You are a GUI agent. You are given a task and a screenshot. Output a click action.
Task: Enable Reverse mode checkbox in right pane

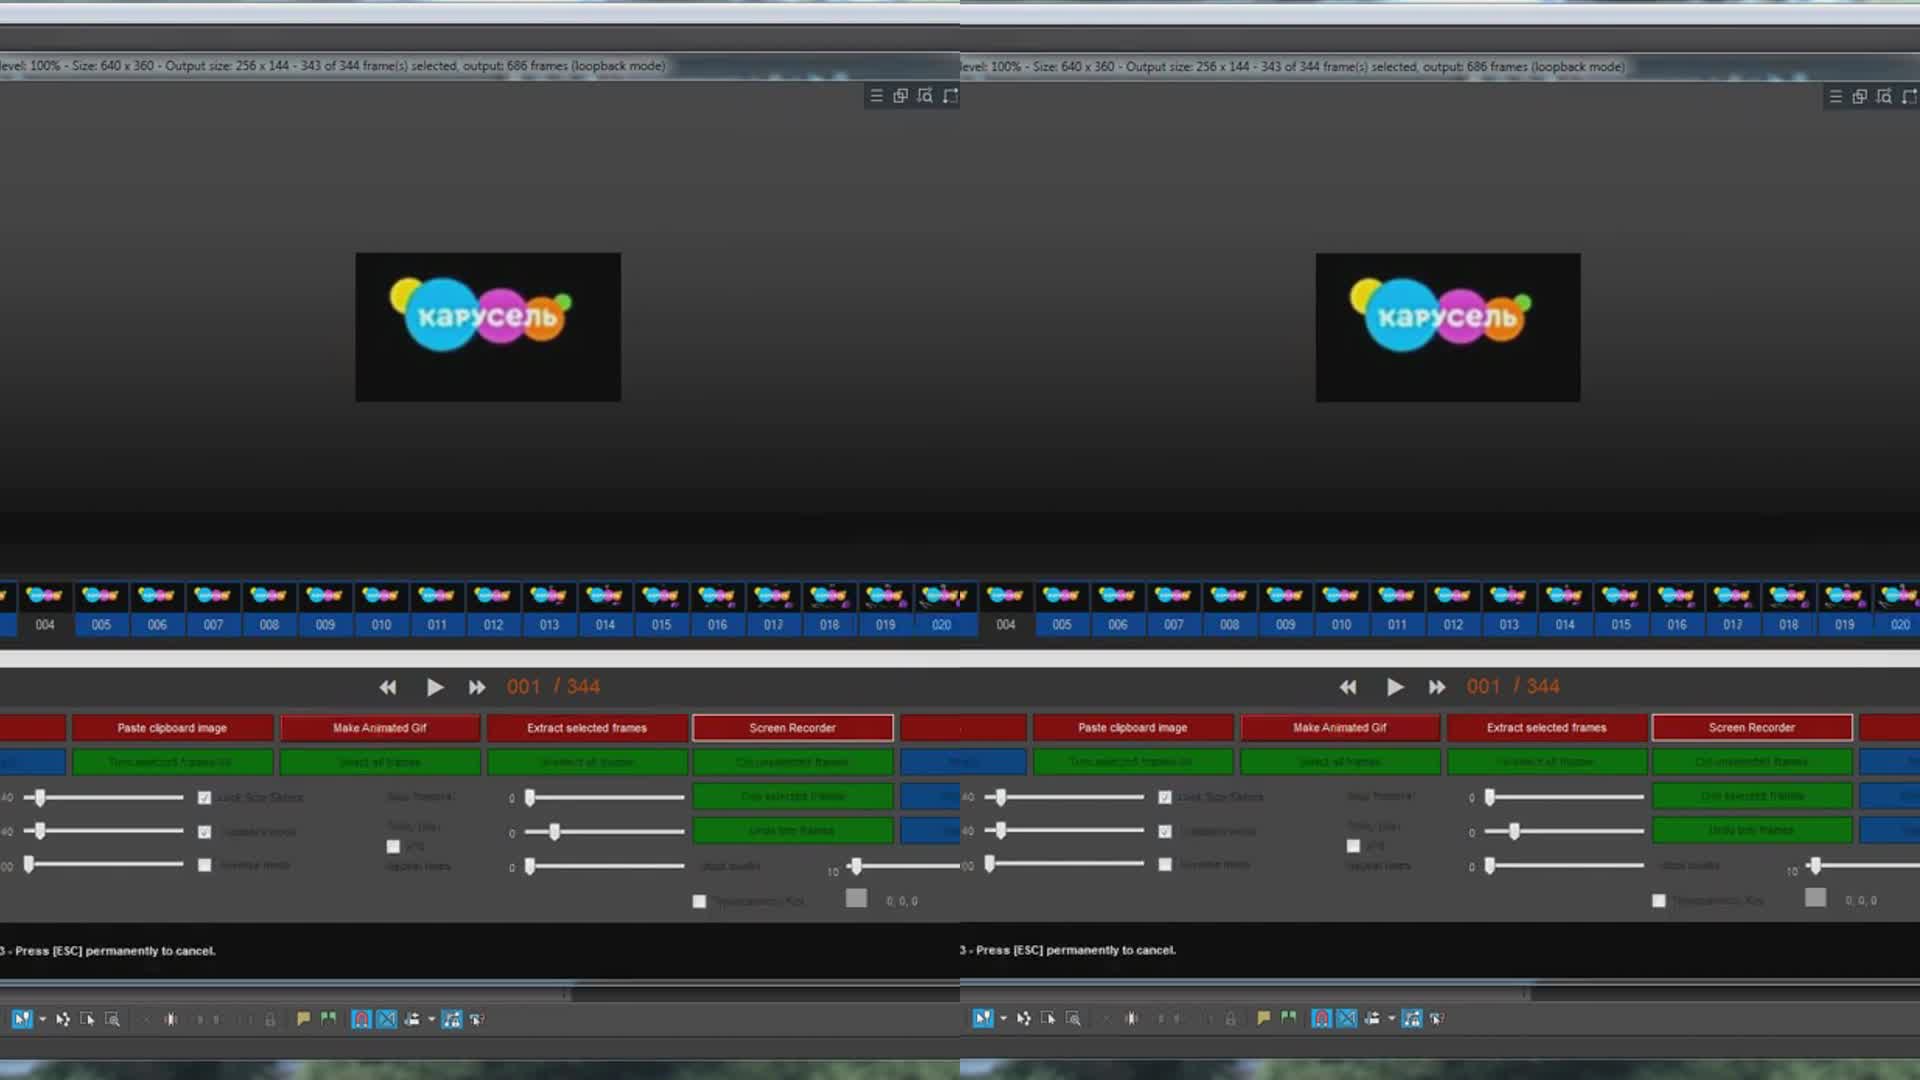(1165, 864)
